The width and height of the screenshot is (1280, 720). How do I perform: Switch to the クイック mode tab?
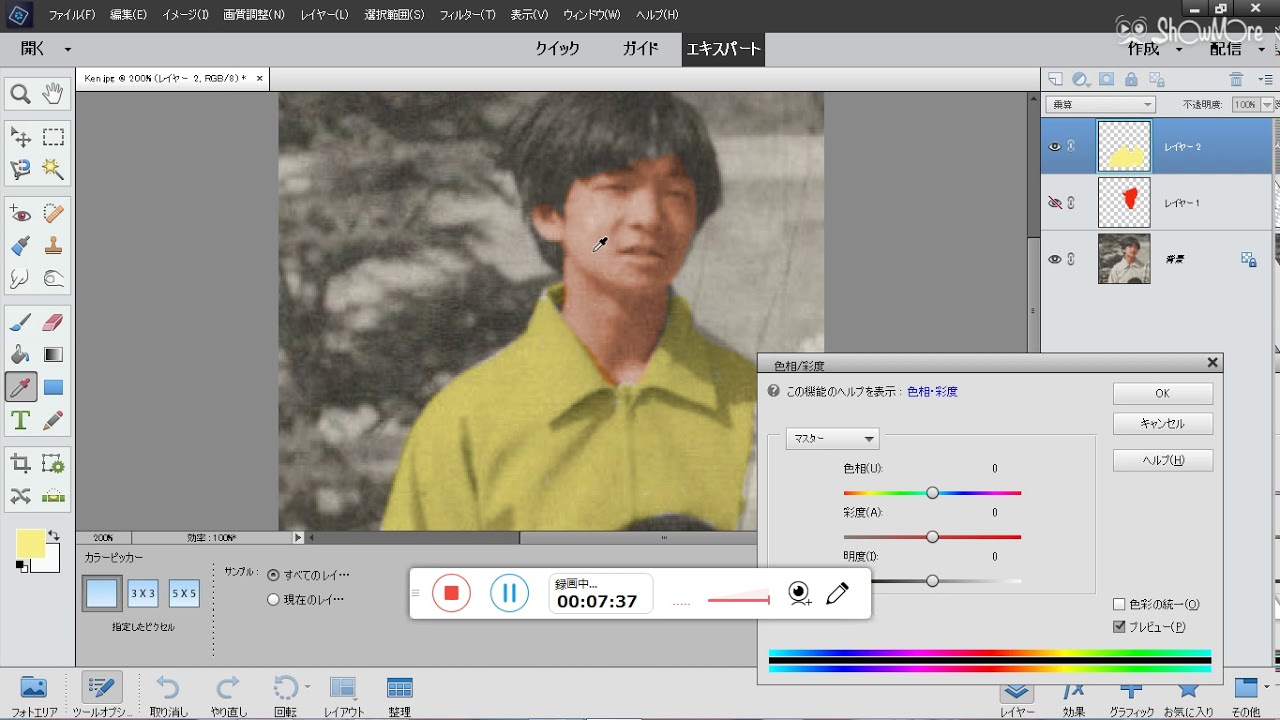click(x=557, y=49)
